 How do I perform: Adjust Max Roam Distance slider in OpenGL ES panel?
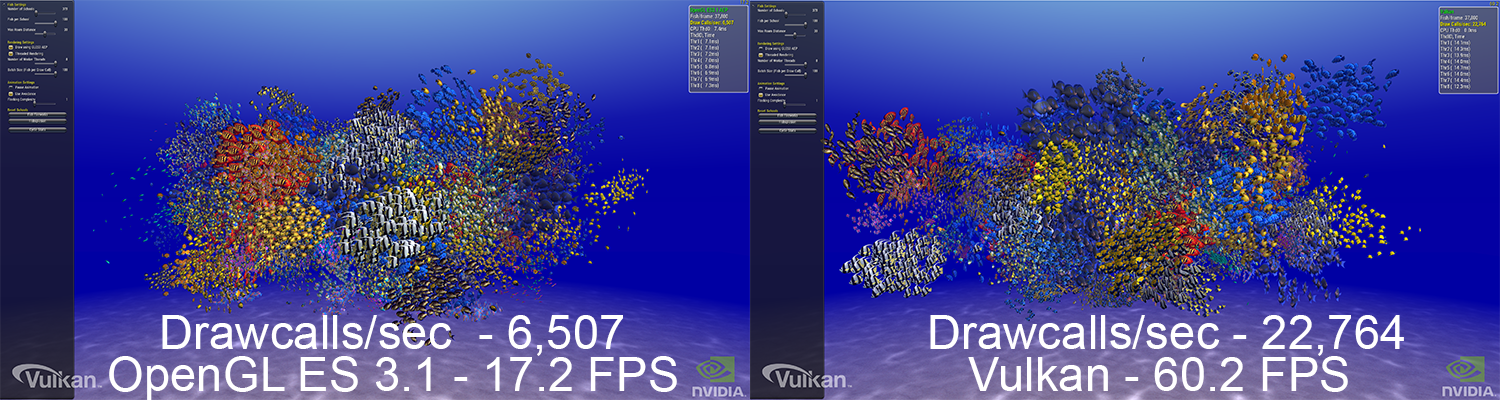pos(43,34)
